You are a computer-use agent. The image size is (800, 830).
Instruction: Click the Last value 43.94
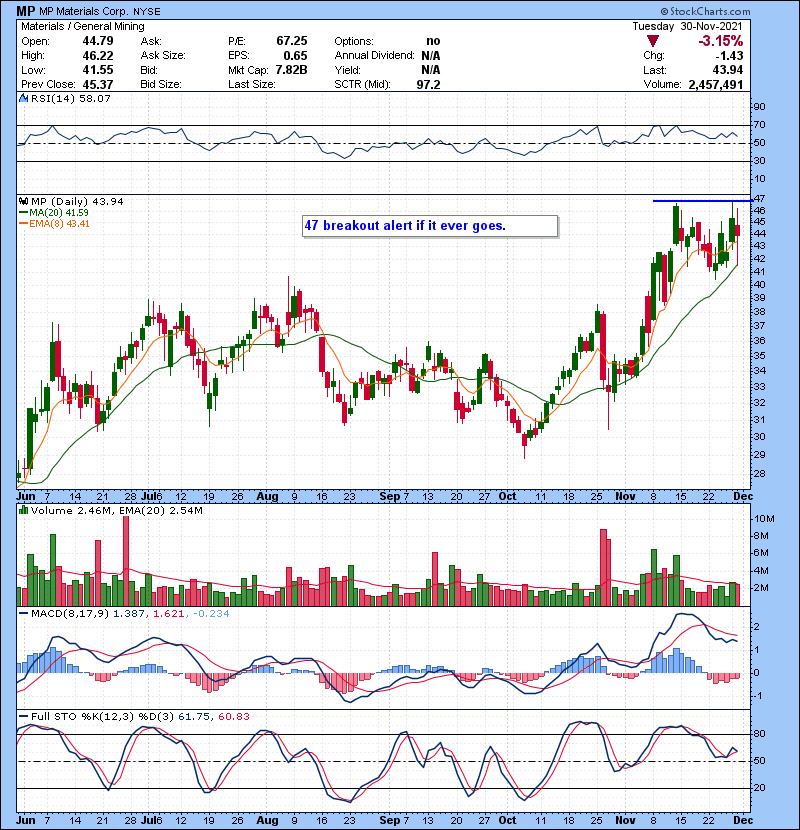(x=727, y=70)
